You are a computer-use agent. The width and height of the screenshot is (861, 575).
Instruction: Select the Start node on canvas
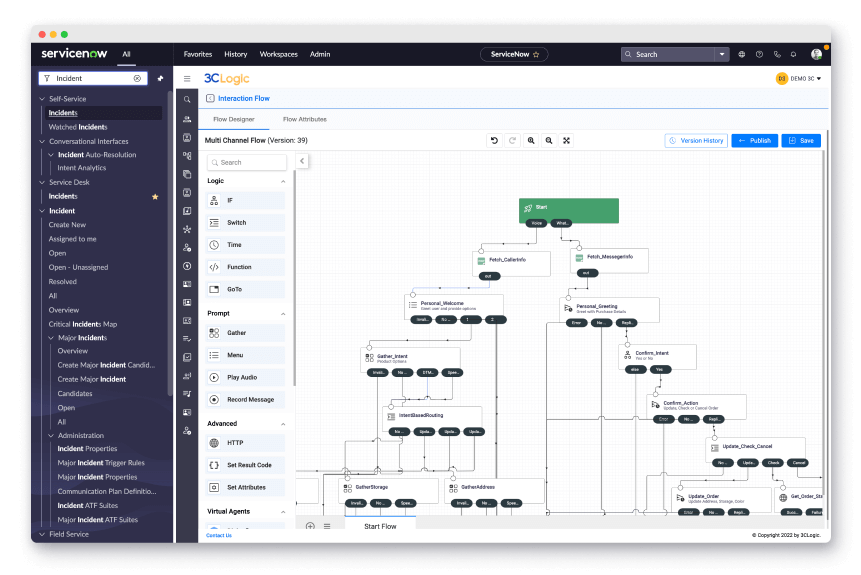click(x=569, y=211)
